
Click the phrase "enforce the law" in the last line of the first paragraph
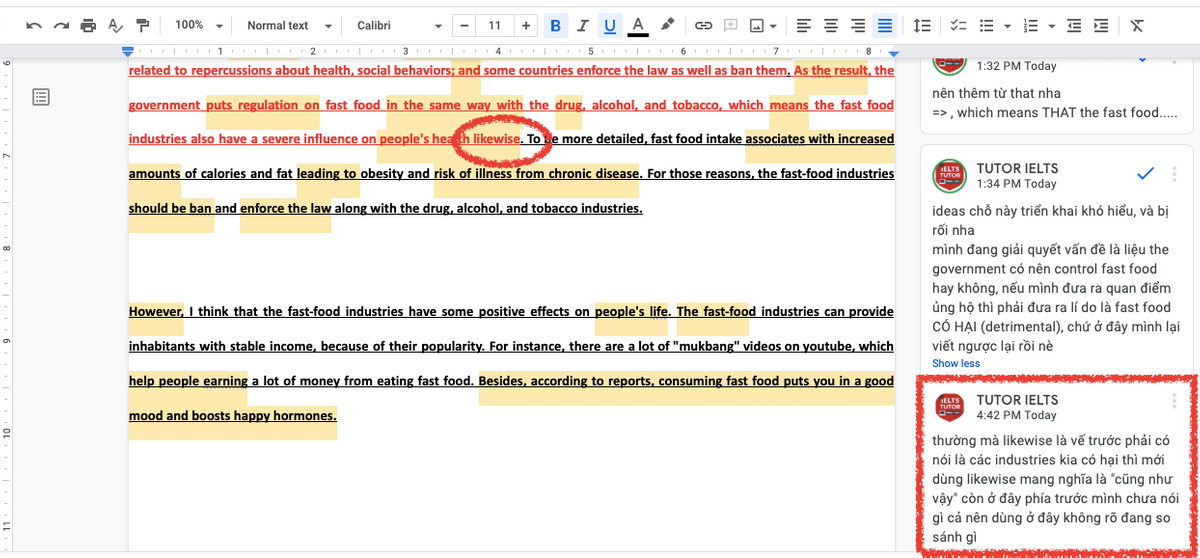pos(286,209)
